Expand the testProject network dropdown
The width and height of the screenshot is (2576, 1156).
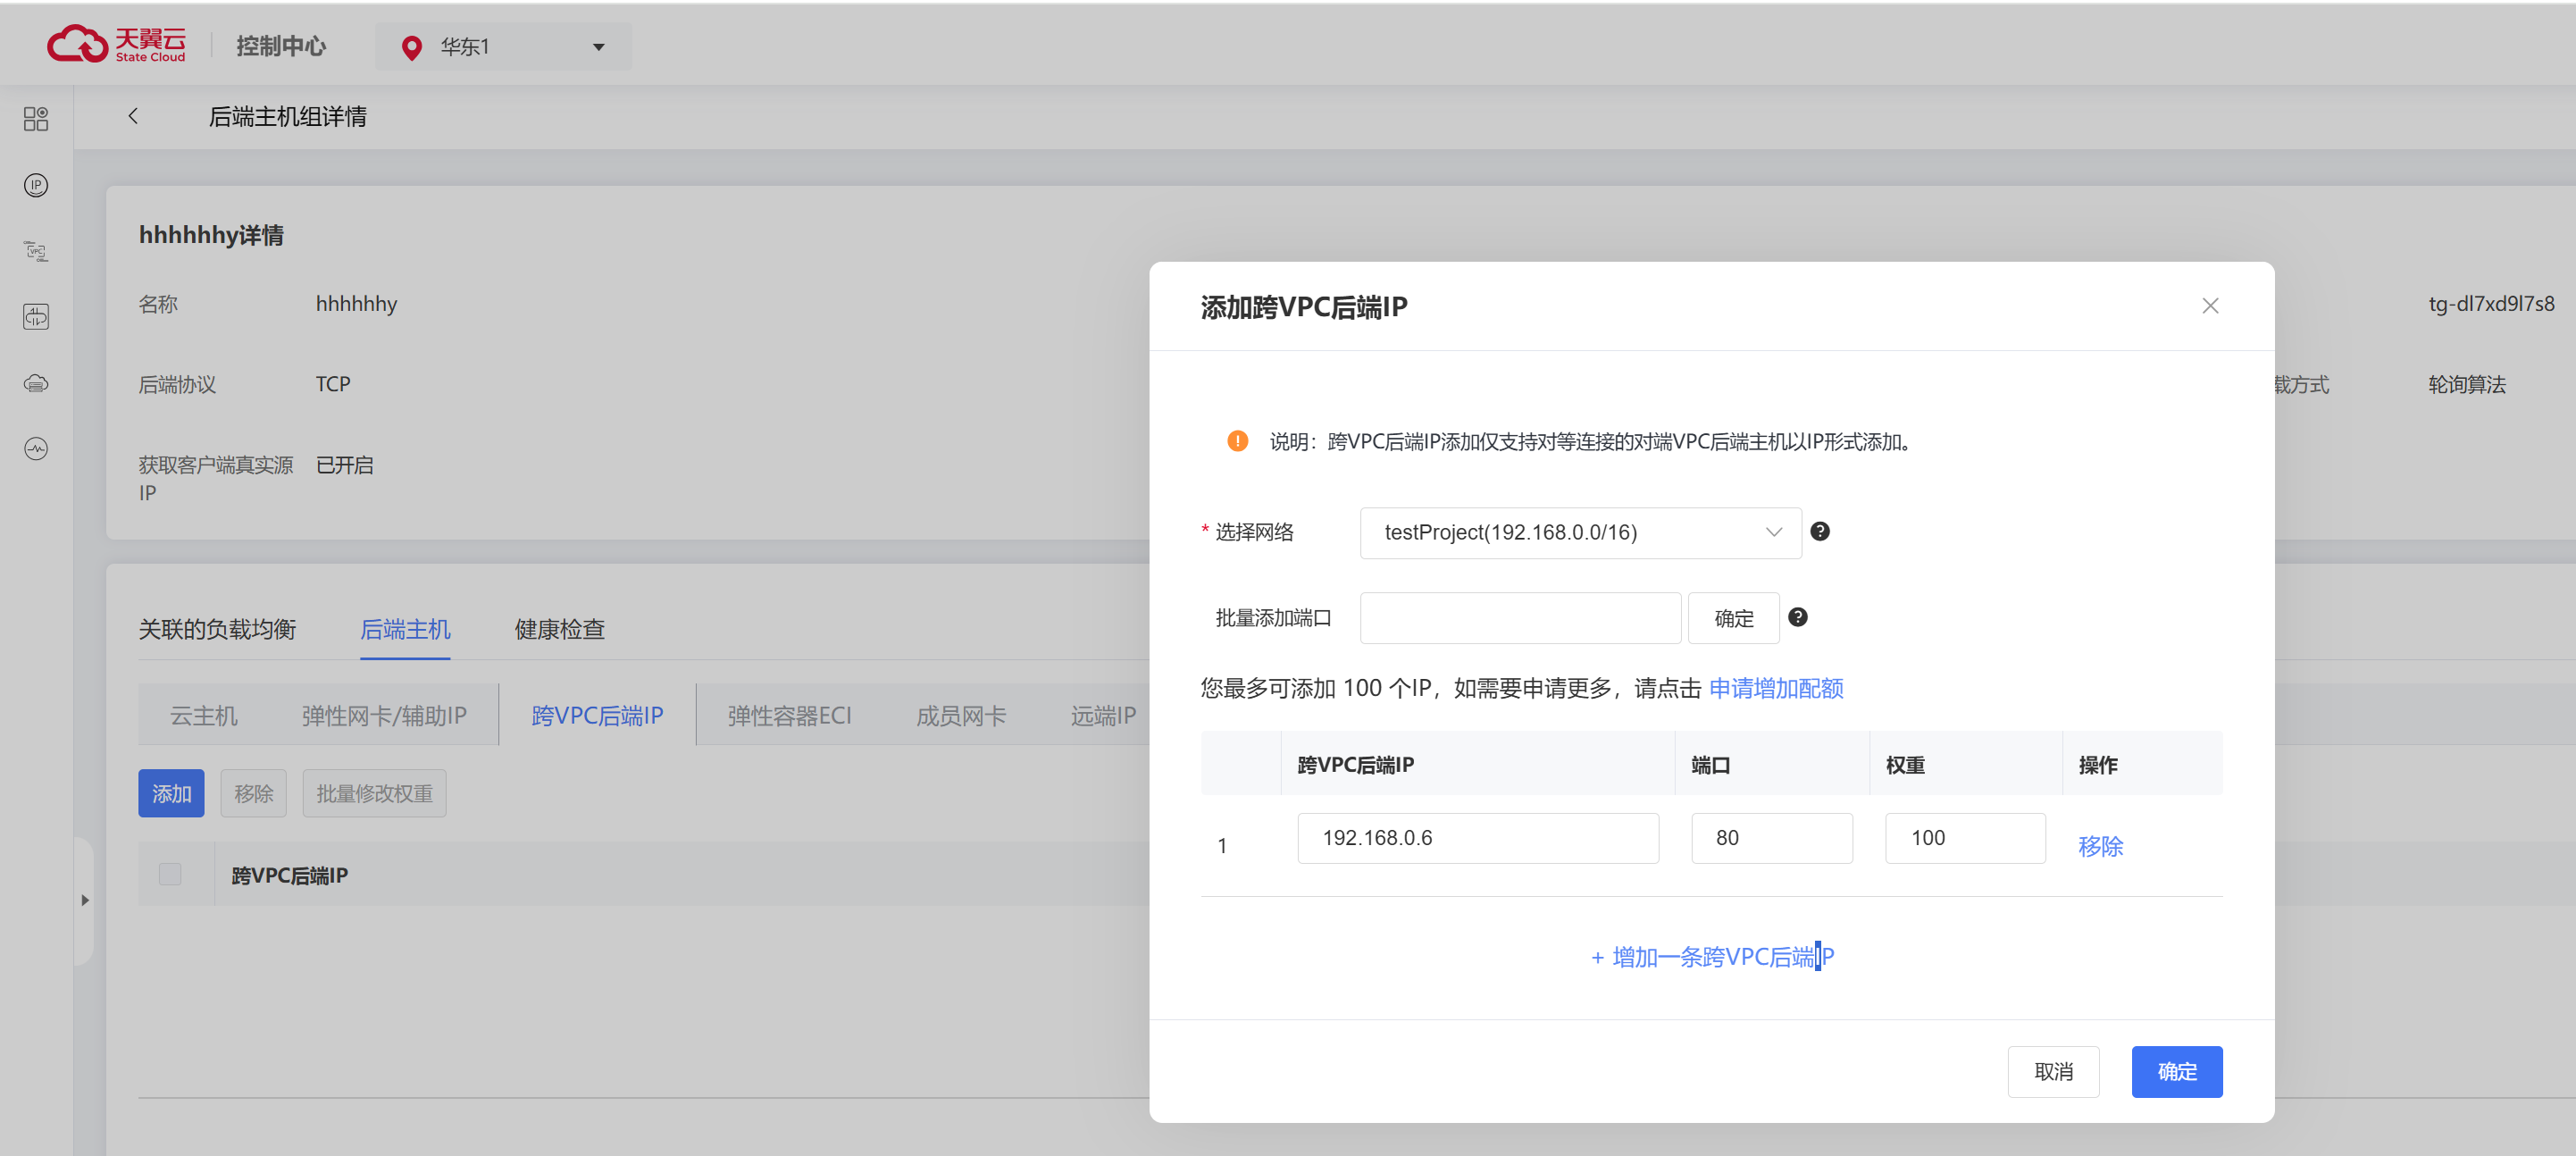tap(1580, 533)
